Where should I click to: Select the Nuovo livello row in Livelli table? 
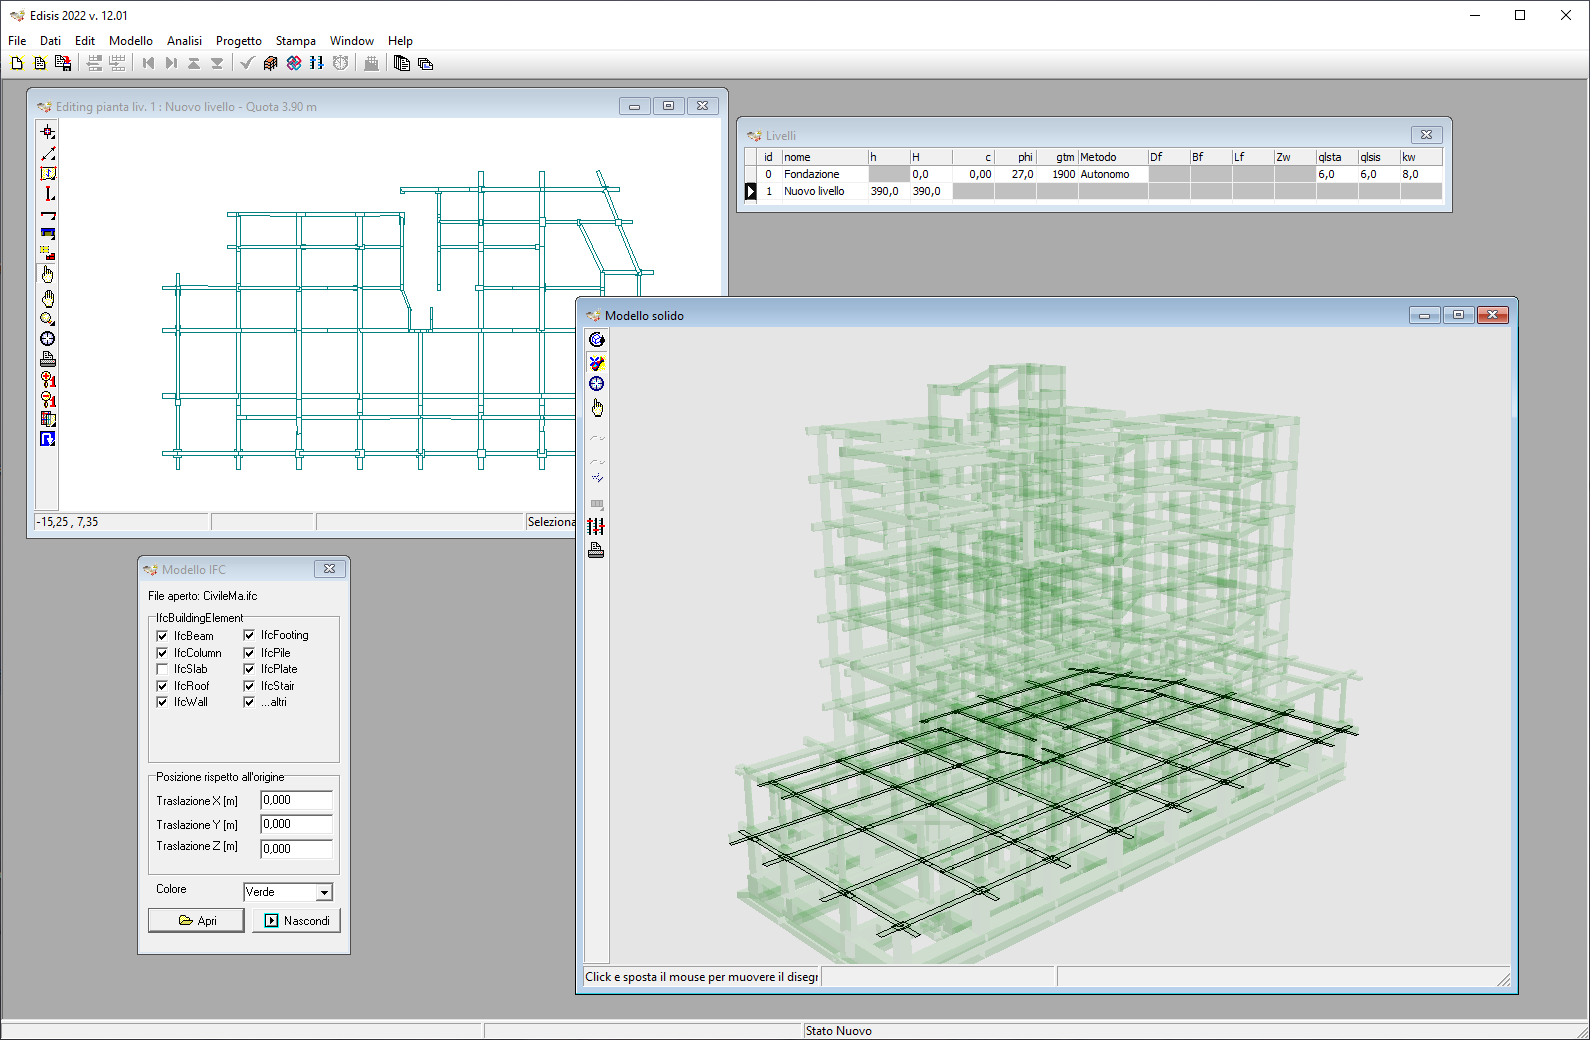tap(1093, 191)
